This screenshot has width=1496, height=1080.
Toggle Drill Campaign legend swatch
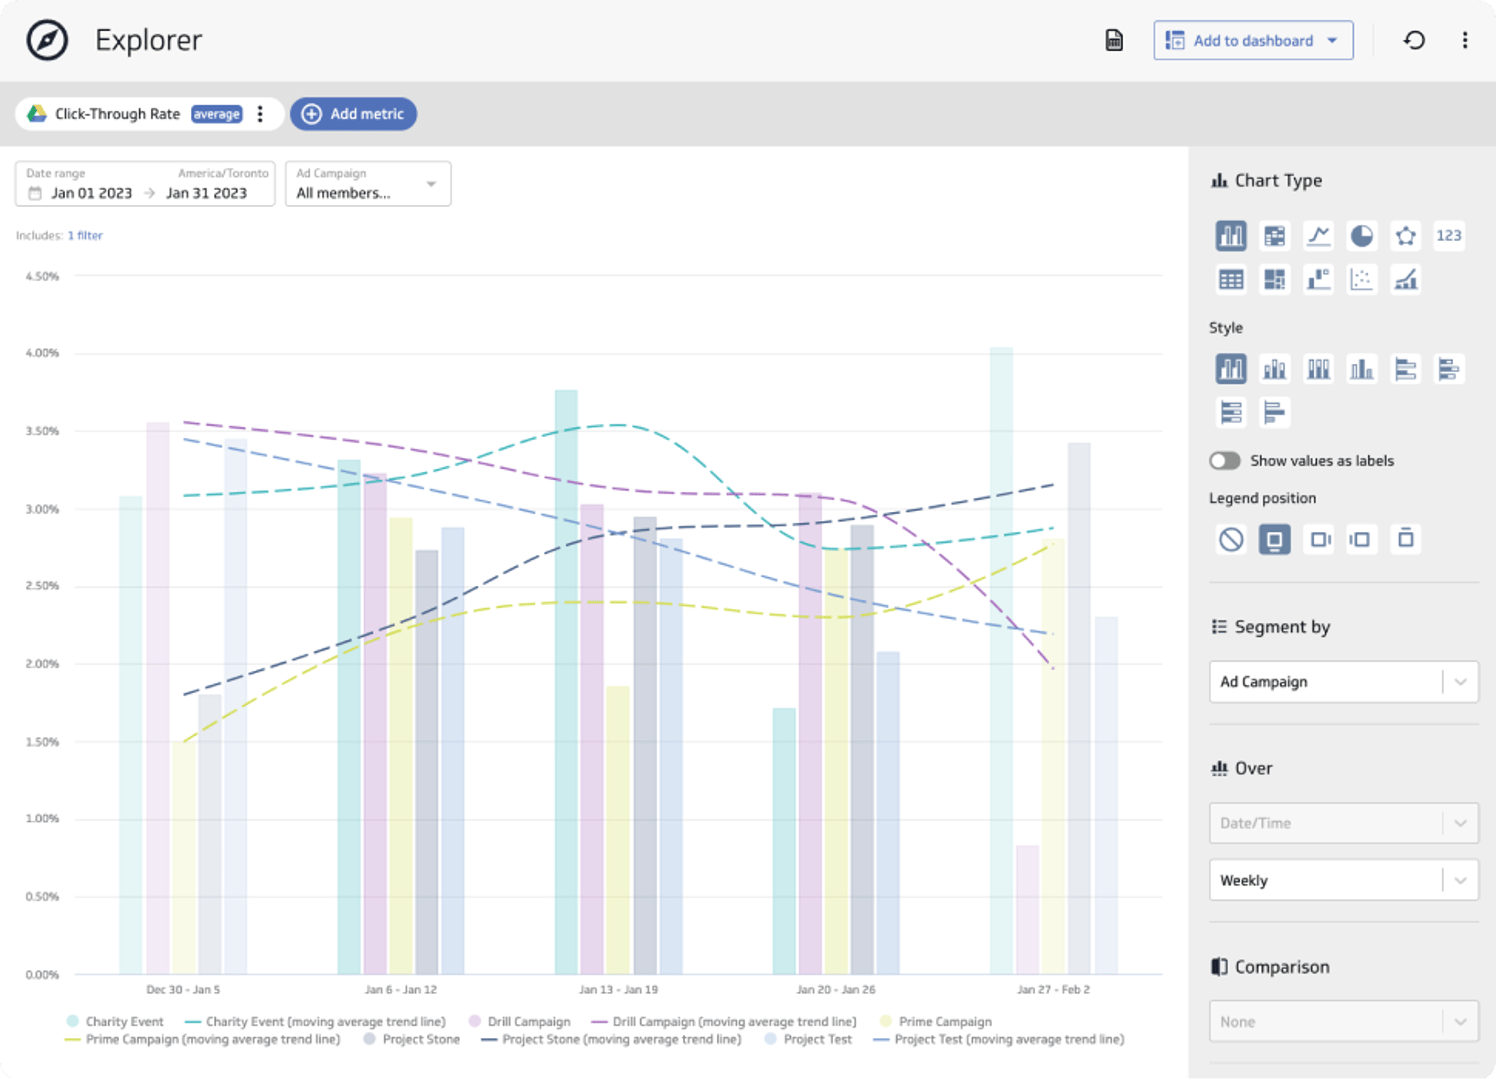[x=475, y=1022]
